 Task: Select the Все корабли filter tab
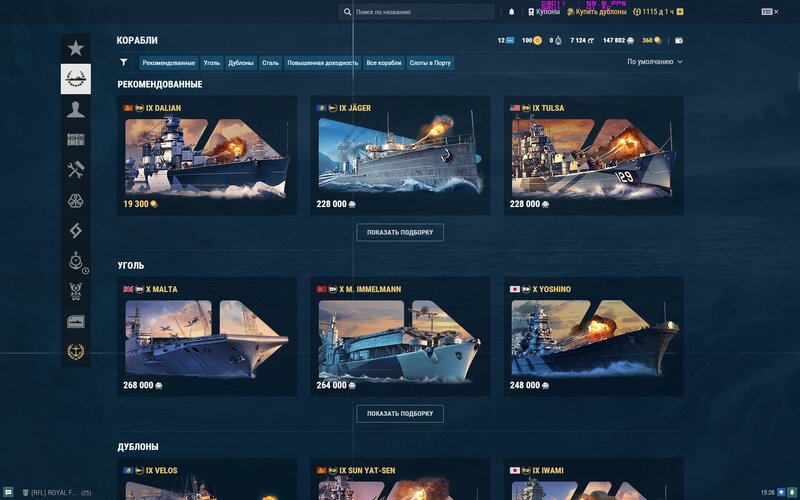pos(384,63)
